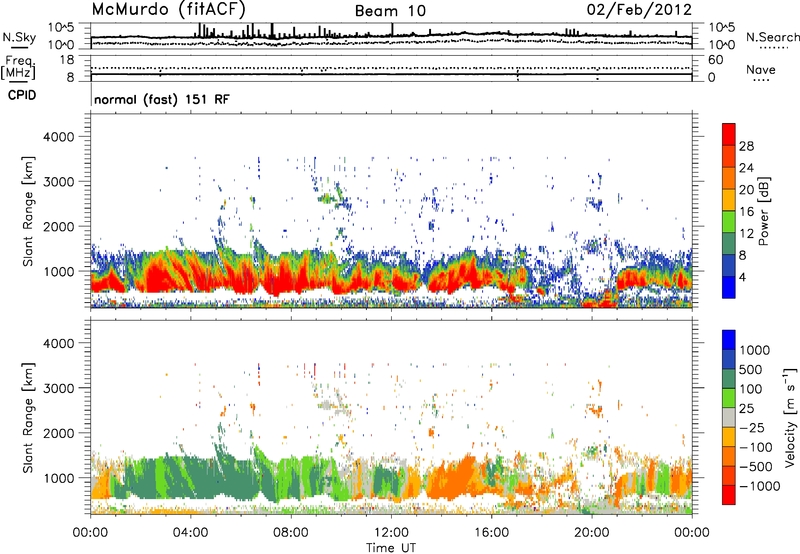Click the 12 tick on Power colorbar
Viewport: 800px width, 554px height.
[x=746, y=234]
